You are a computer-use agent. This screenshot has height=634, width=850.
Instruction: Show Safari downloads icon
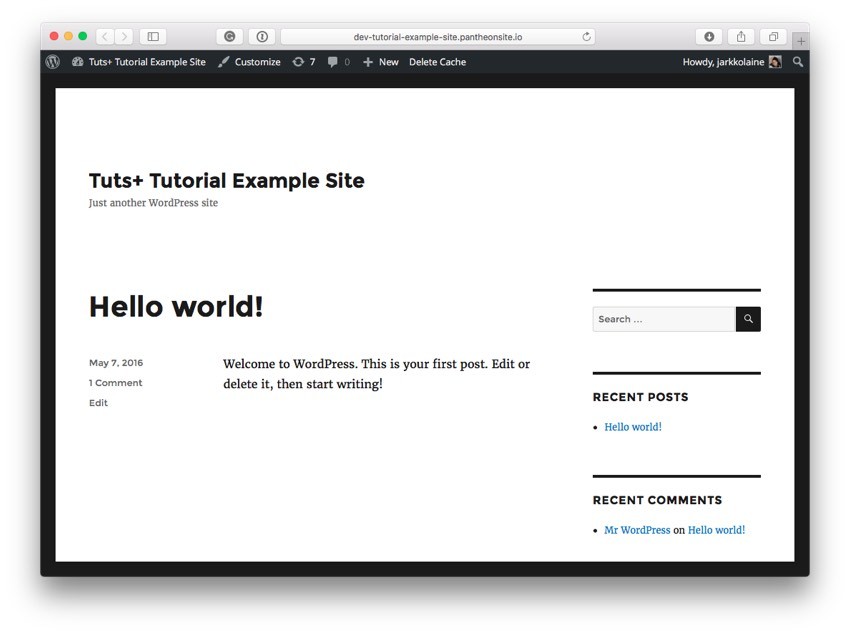[x=709, y=36]
